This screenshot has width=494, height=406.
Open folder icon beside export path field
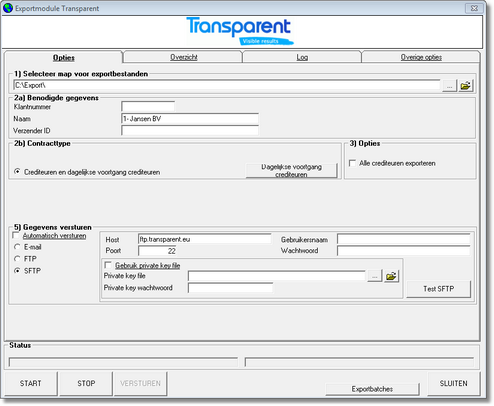(x=465, y=86)
